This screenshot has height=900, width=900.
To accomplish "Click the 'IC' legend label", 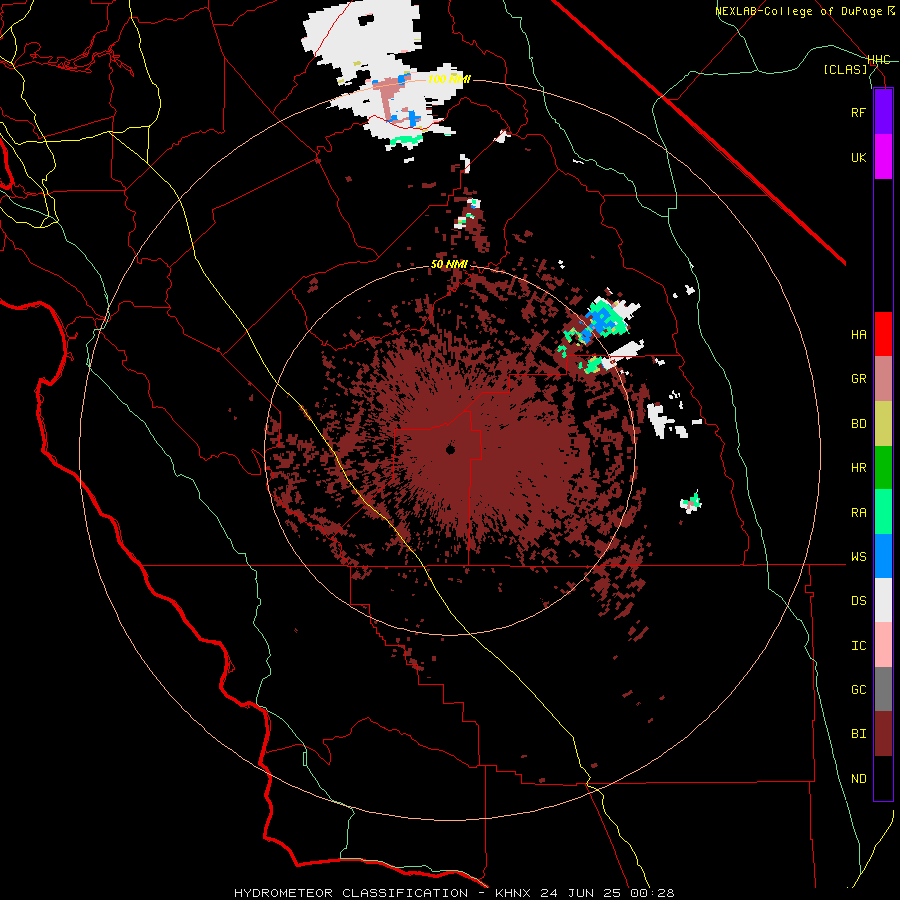I will (x=858, y=646).
